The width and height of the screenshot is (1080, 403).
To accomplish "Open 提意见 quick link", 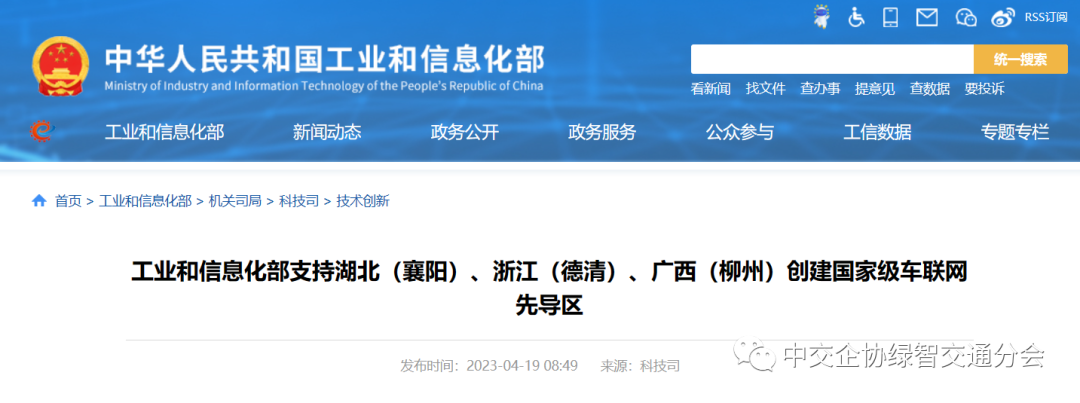I will point(875,88).
